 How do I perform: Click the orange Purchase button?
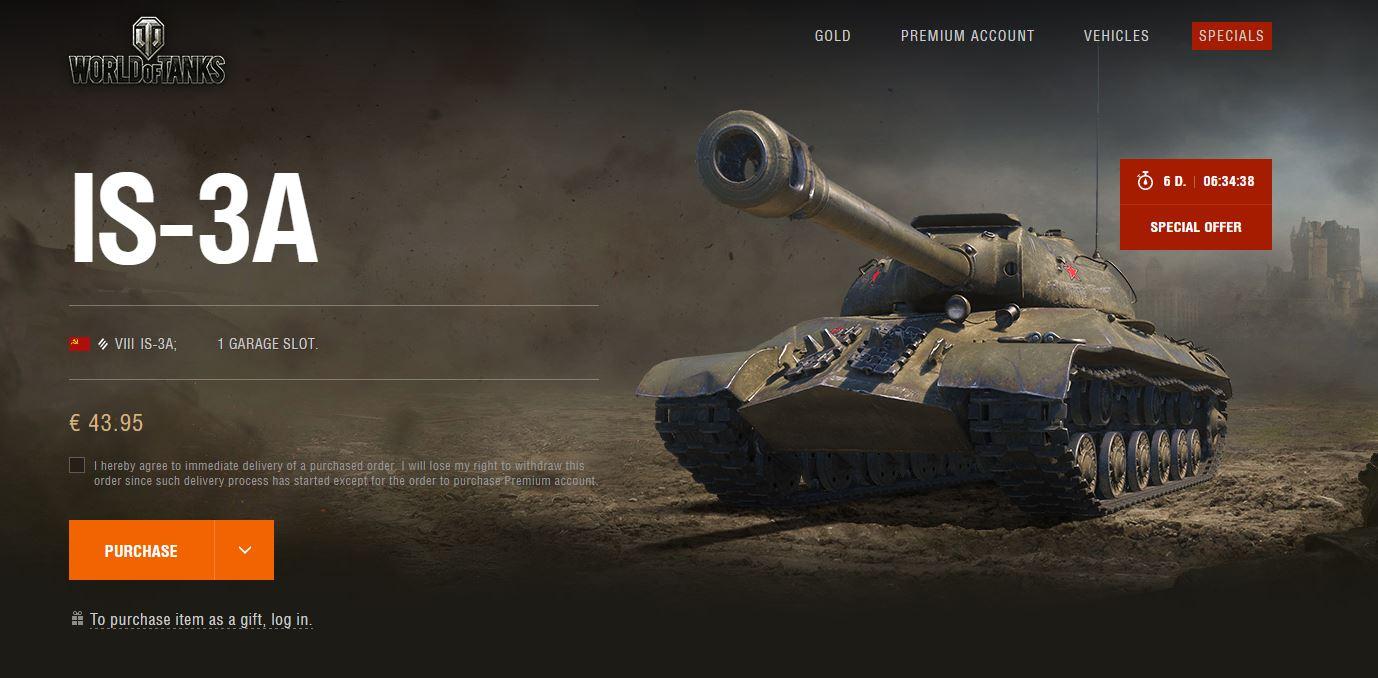[141, 550]
